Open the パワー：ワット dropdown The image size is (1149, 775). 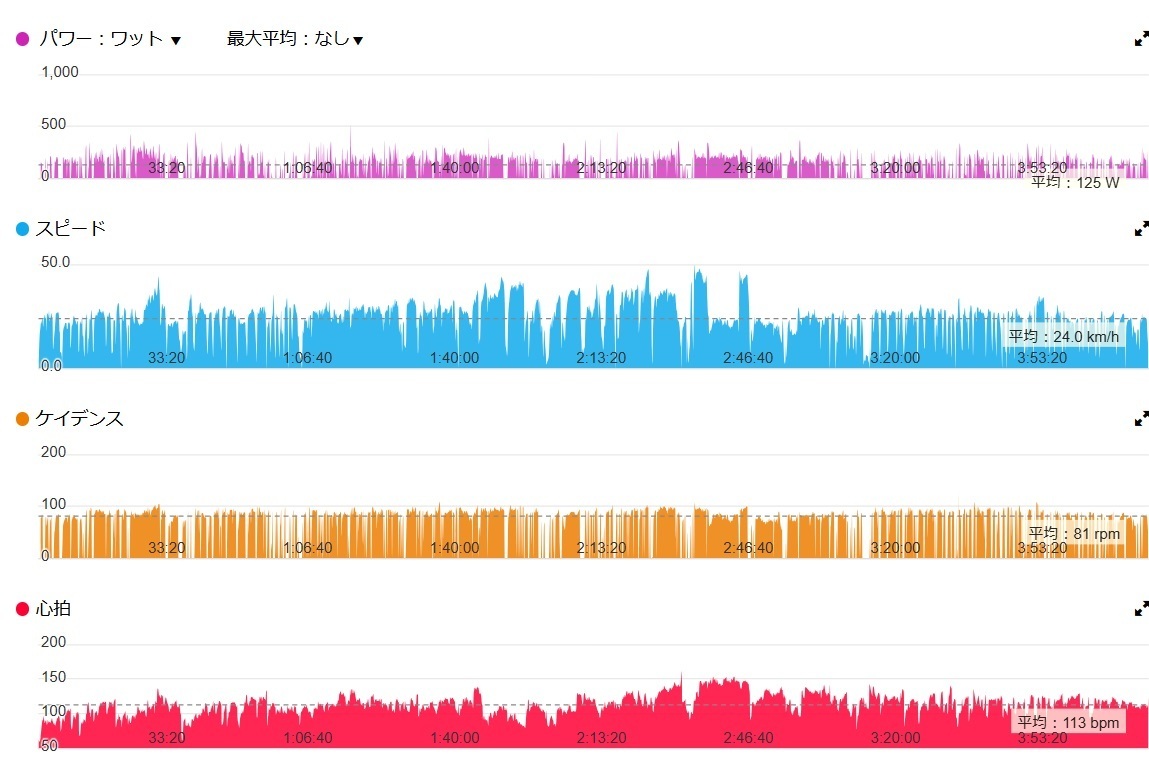(x=109, y=39)
